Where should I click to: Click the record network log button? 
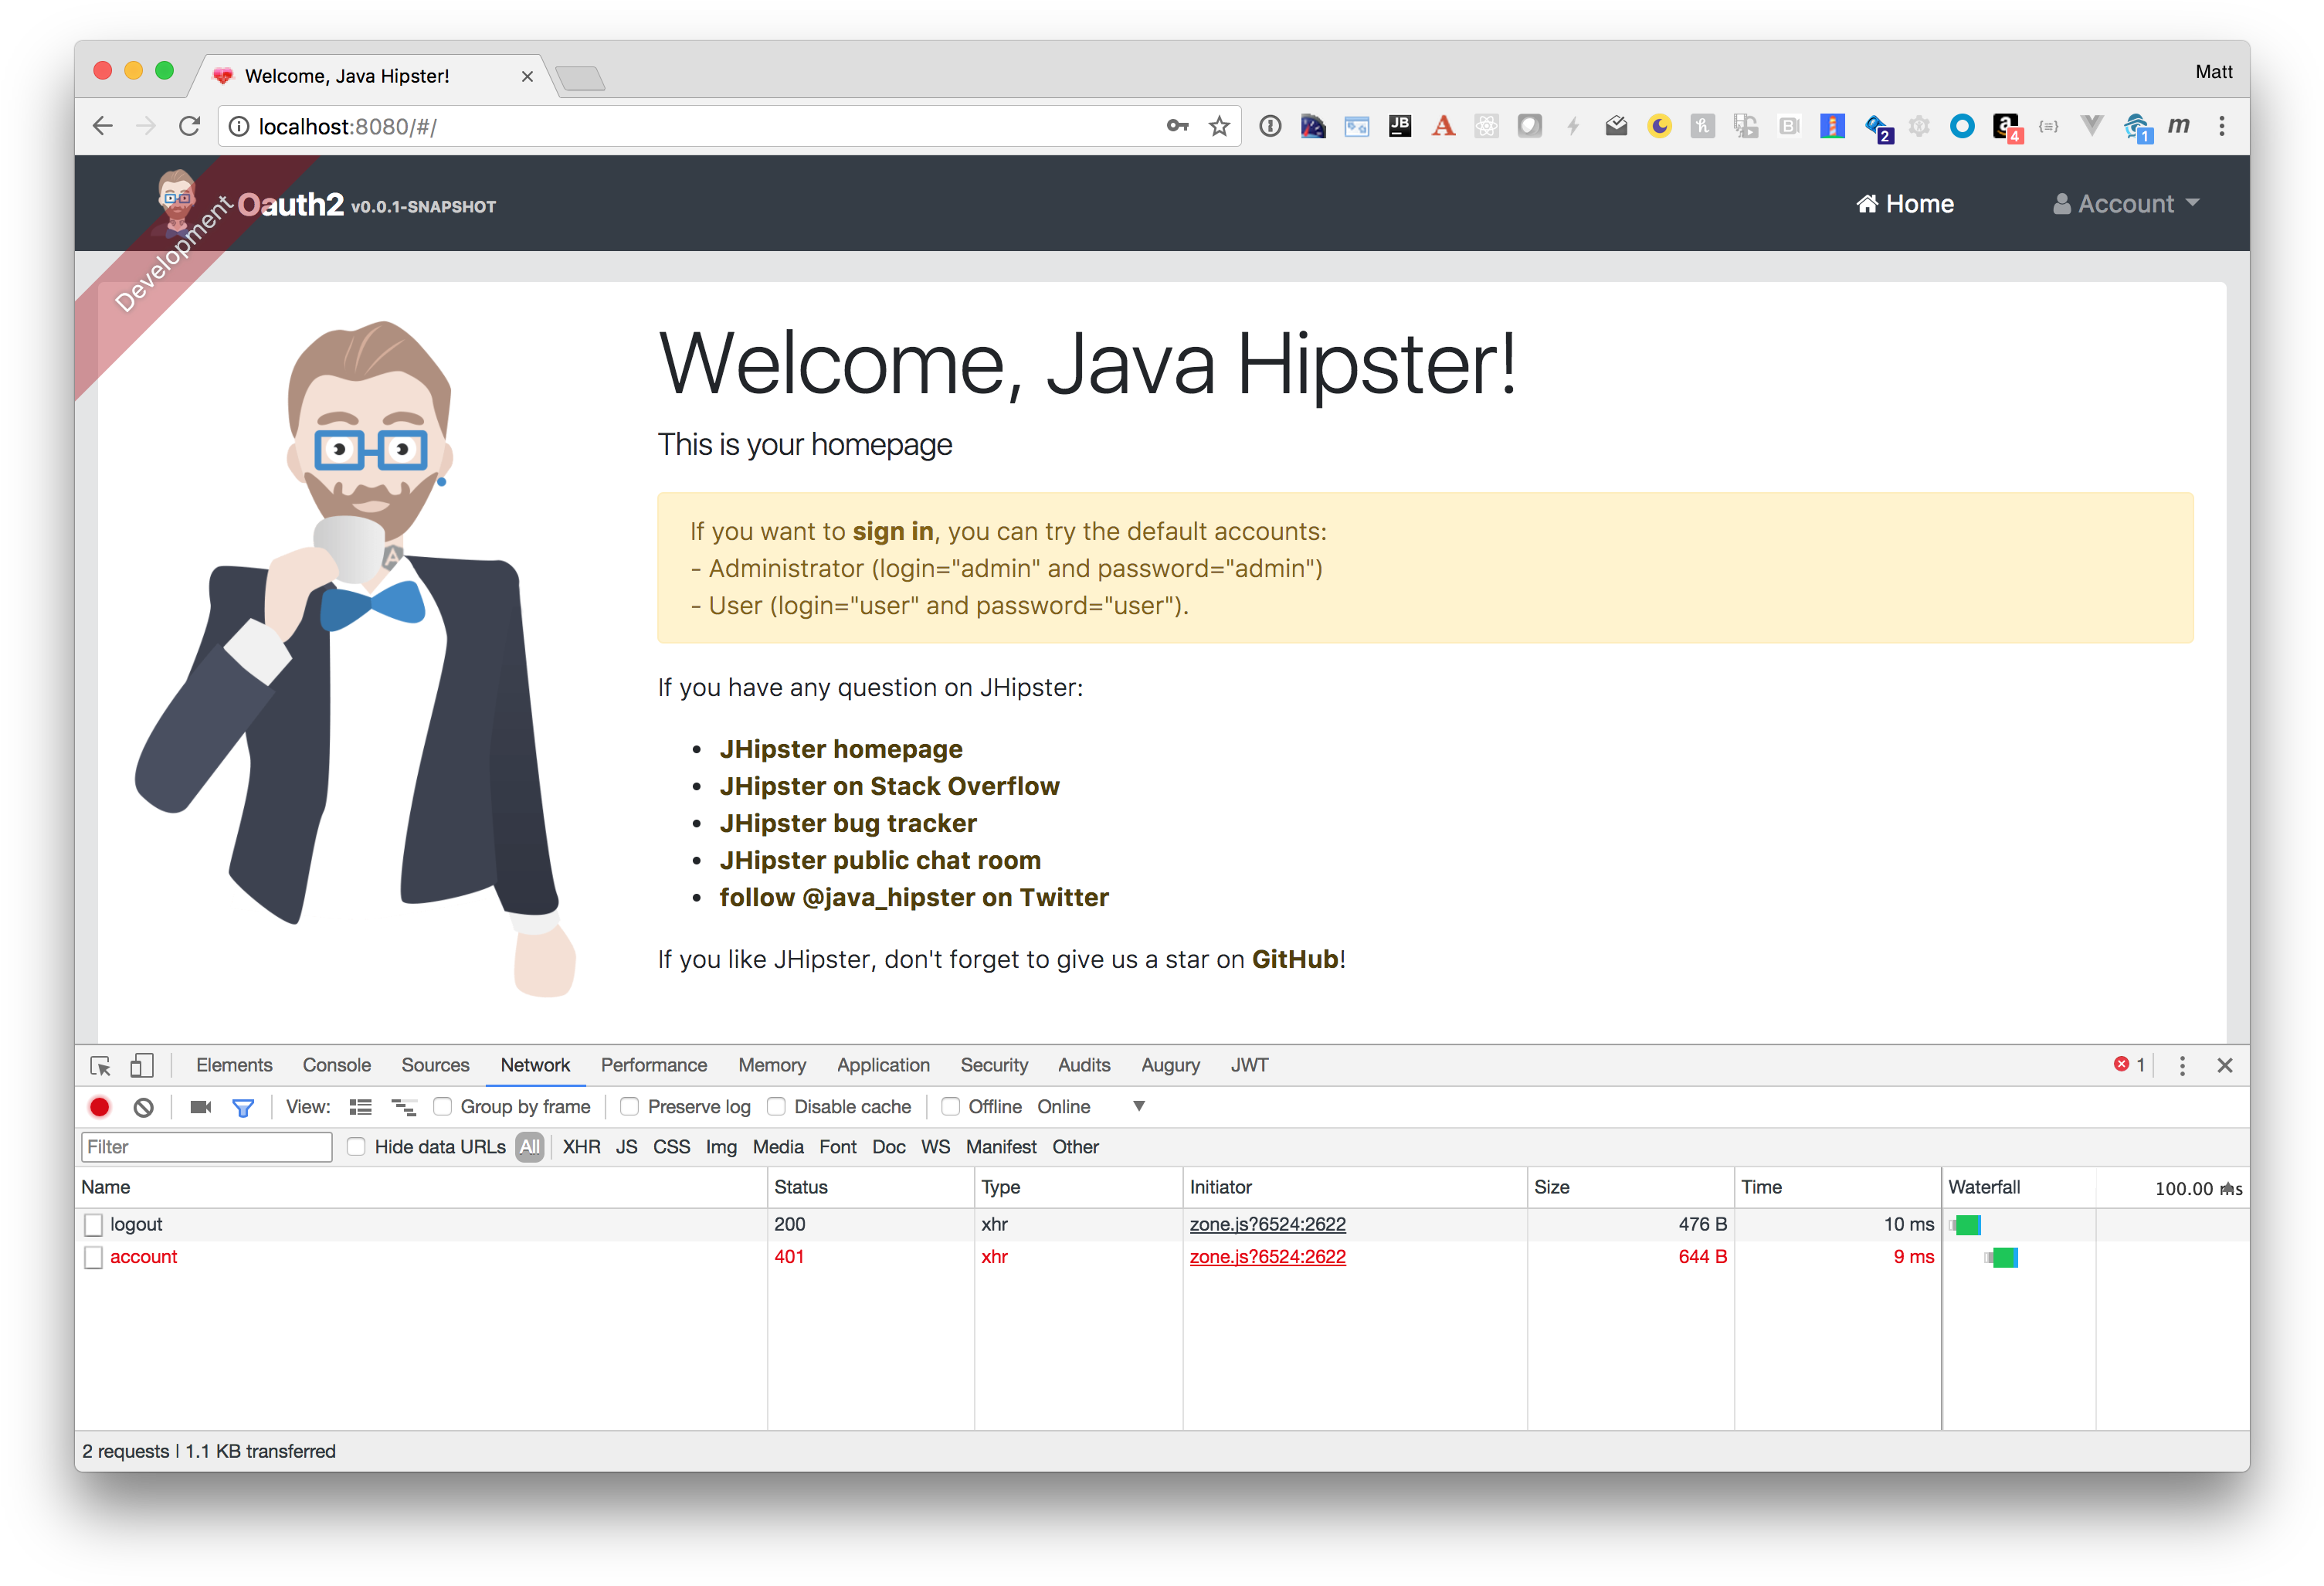coord(100,1107)
